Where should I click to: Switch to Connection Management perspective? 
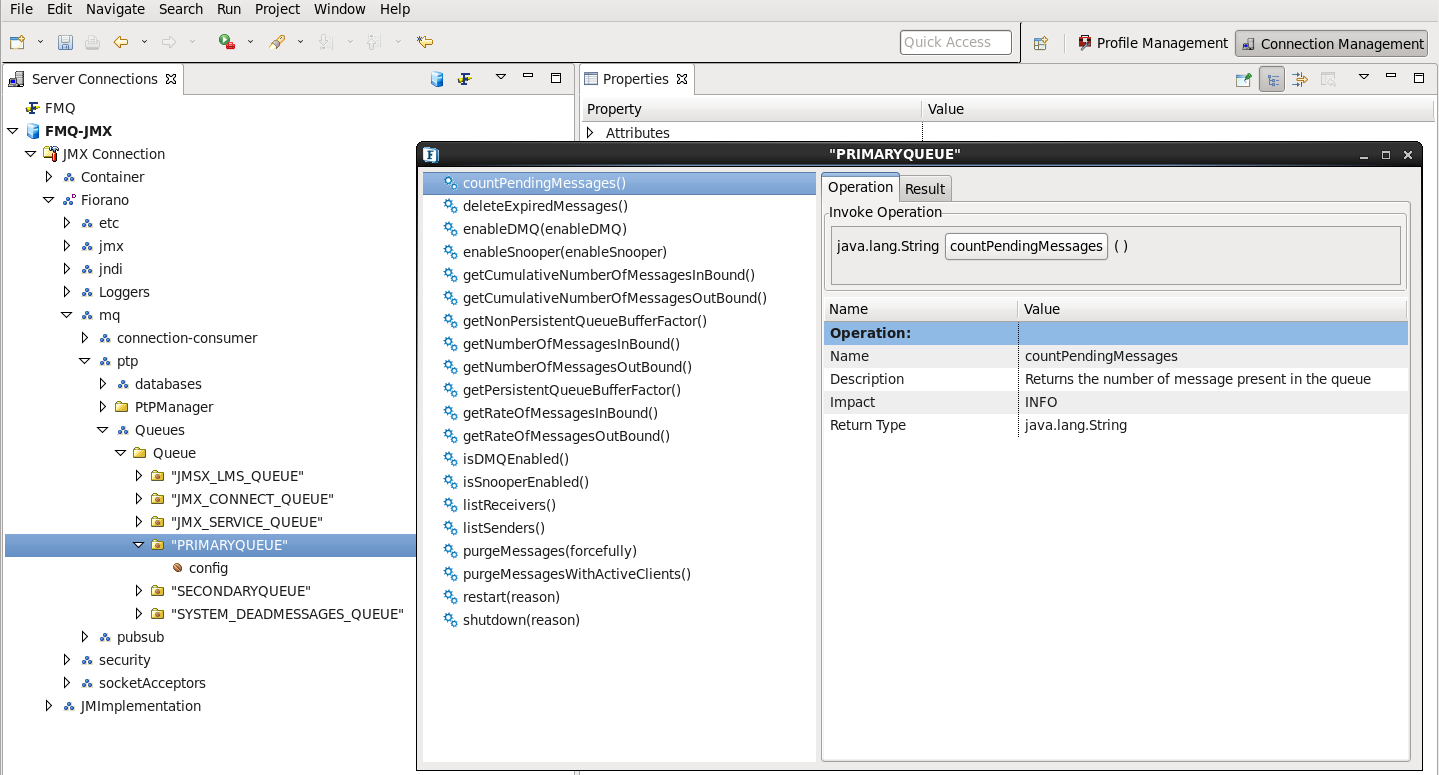pos(1331,43)
